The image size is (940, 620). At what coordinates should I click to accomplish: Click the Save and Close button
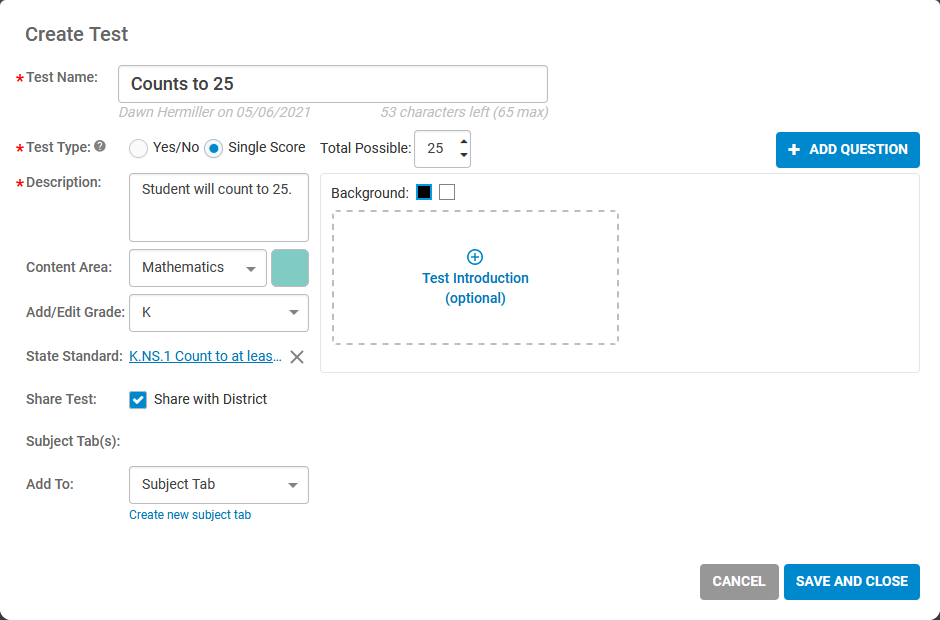pyautogui.click(x=851, y=582)
